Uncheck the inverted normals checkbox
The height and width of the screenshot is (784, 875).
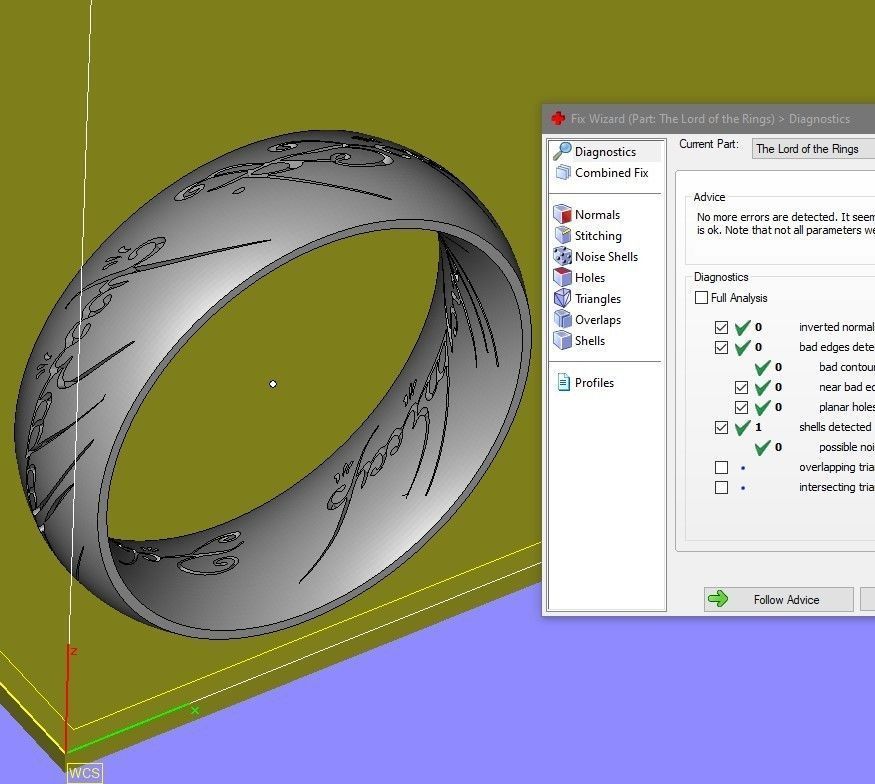pyautogui.click(x=721, y=327)
